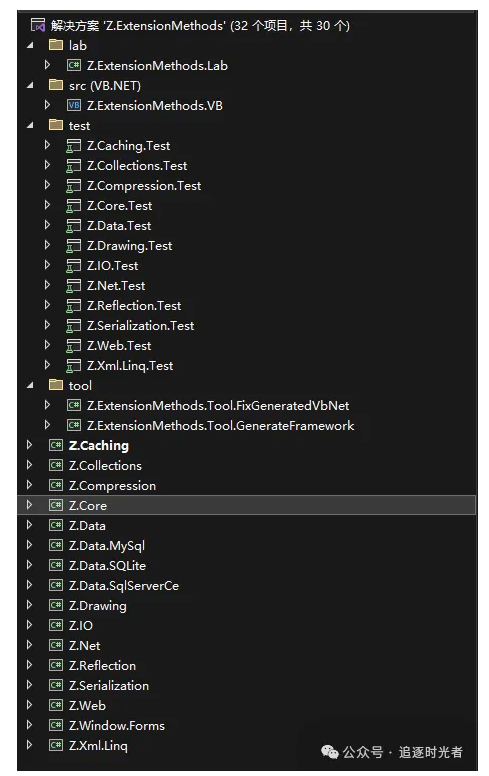Click the test project icon beside Z.Caching.Test
This screenshot has width=489, height=776.
(x=74, y=146)
